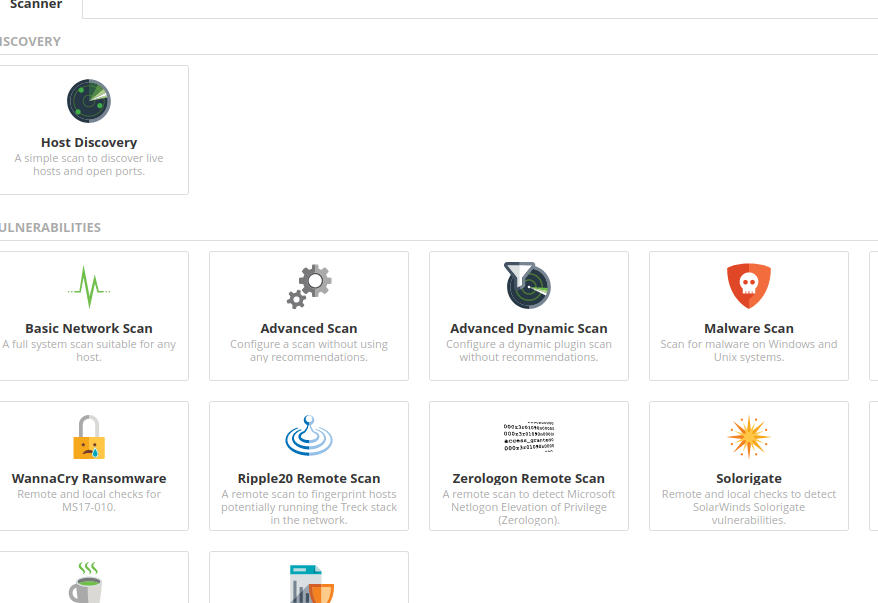Viewport: 878px width, 603px height.
Task: Pick the Zerologon hex code icon
Action: (528, 437)
